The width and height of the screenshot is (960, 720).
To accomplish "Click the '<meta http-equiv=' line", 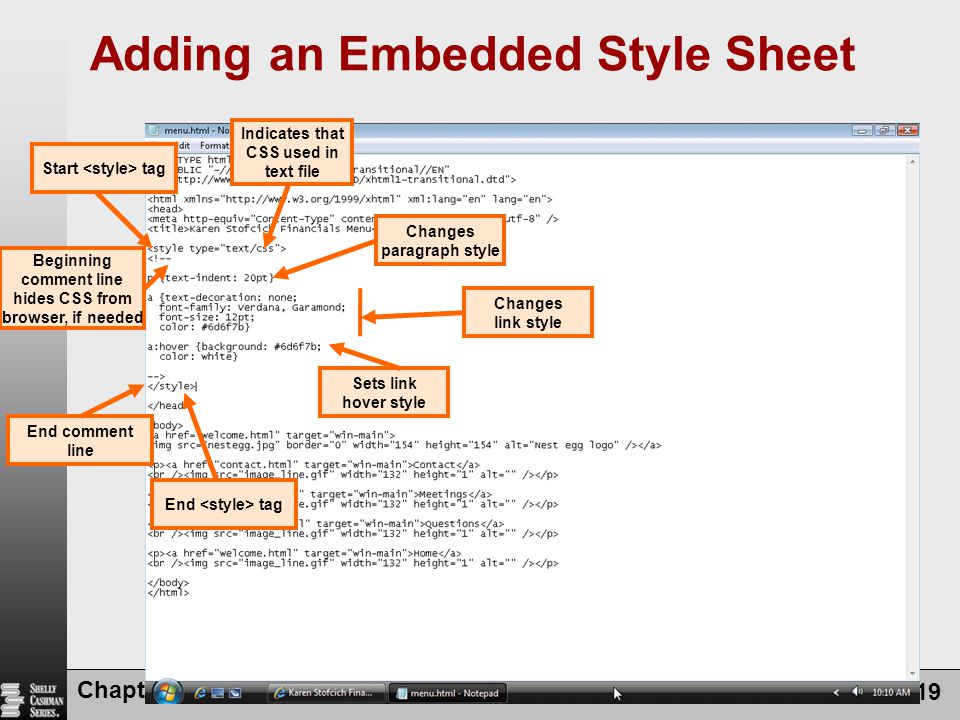I will tap(353, 219).
